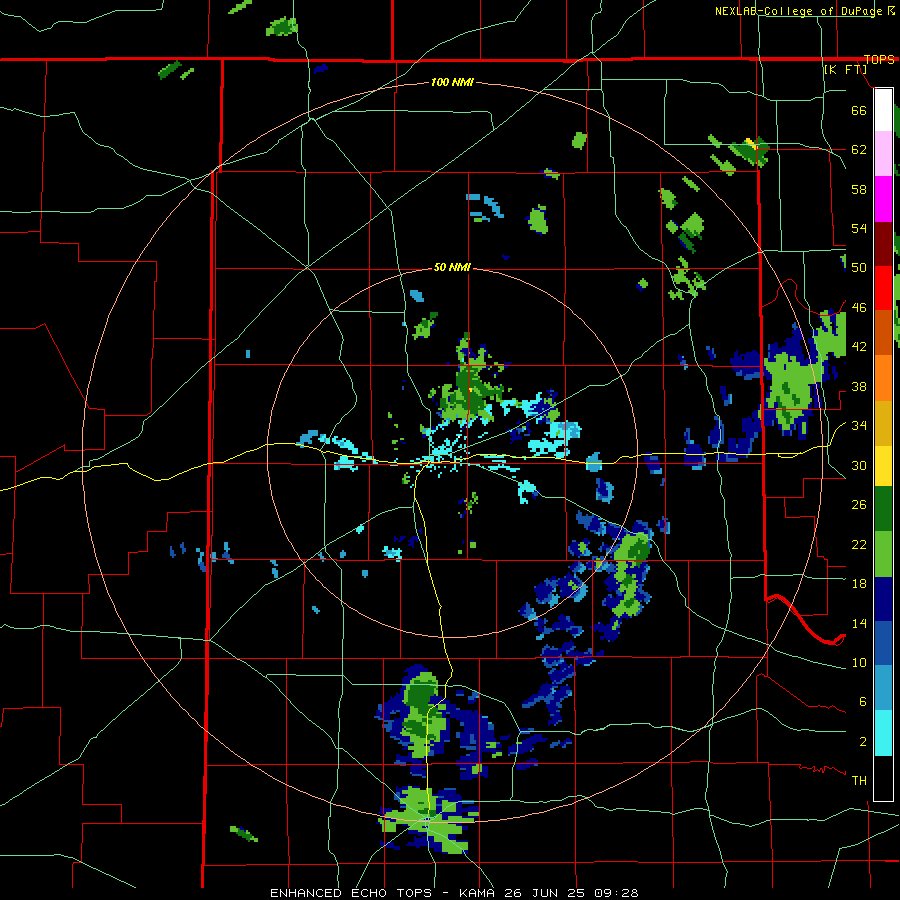This screenshot has height=900, width=900.
Task: Click the NEXLAB-College of DuPage credit text
Action: [x=801, y=11]
